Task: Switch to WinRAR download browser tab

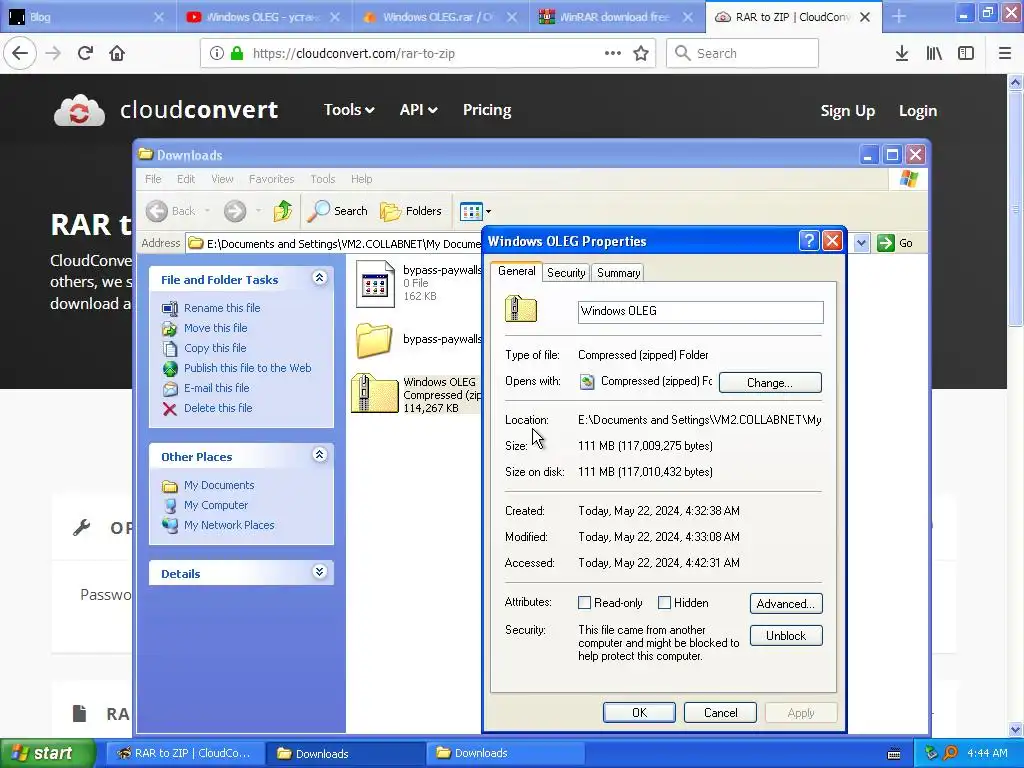Action: point(617,17)
